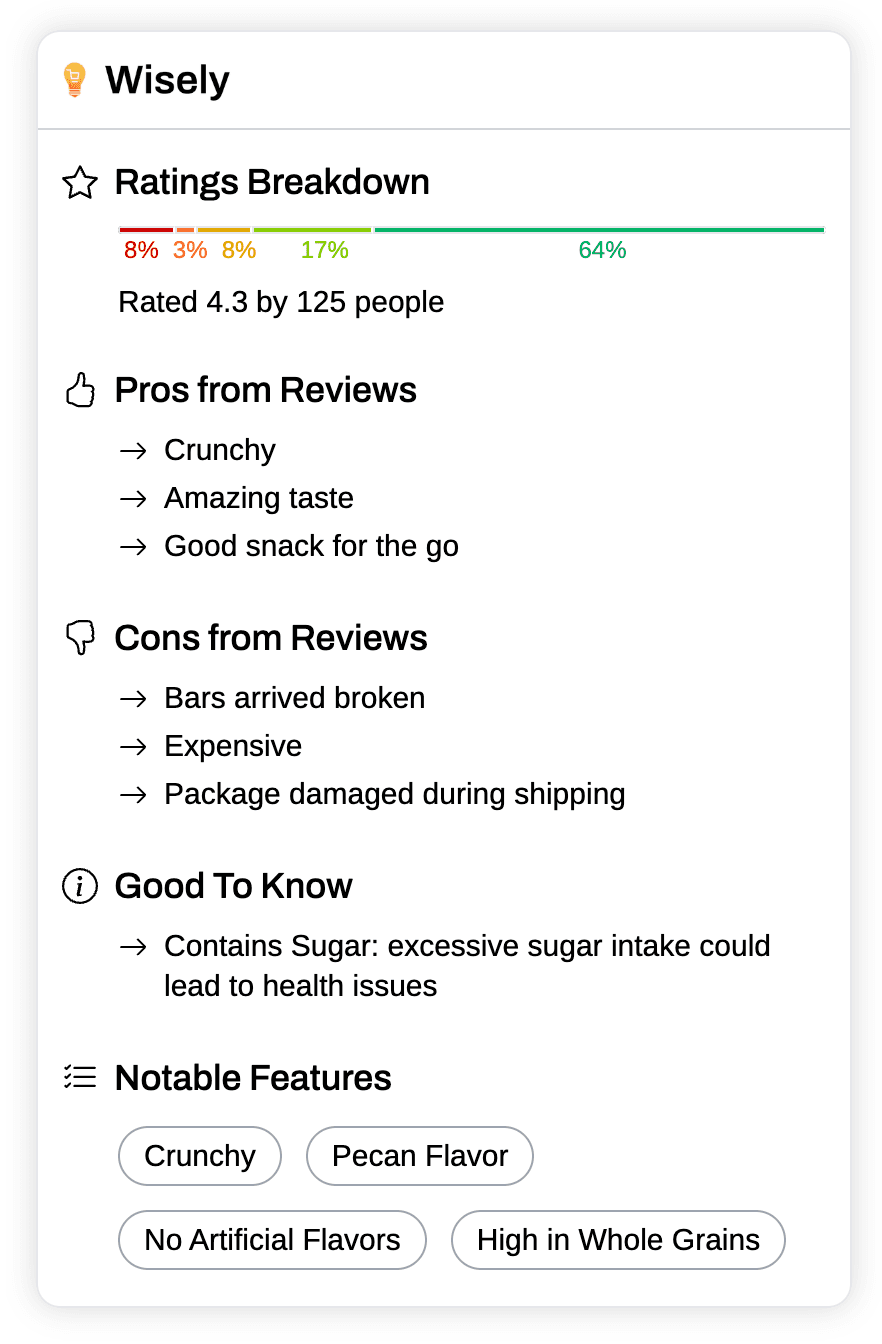
Task: Click the Rated 4.3 by 125 people text
Action: pyautogui.click(x=281, y=302)
